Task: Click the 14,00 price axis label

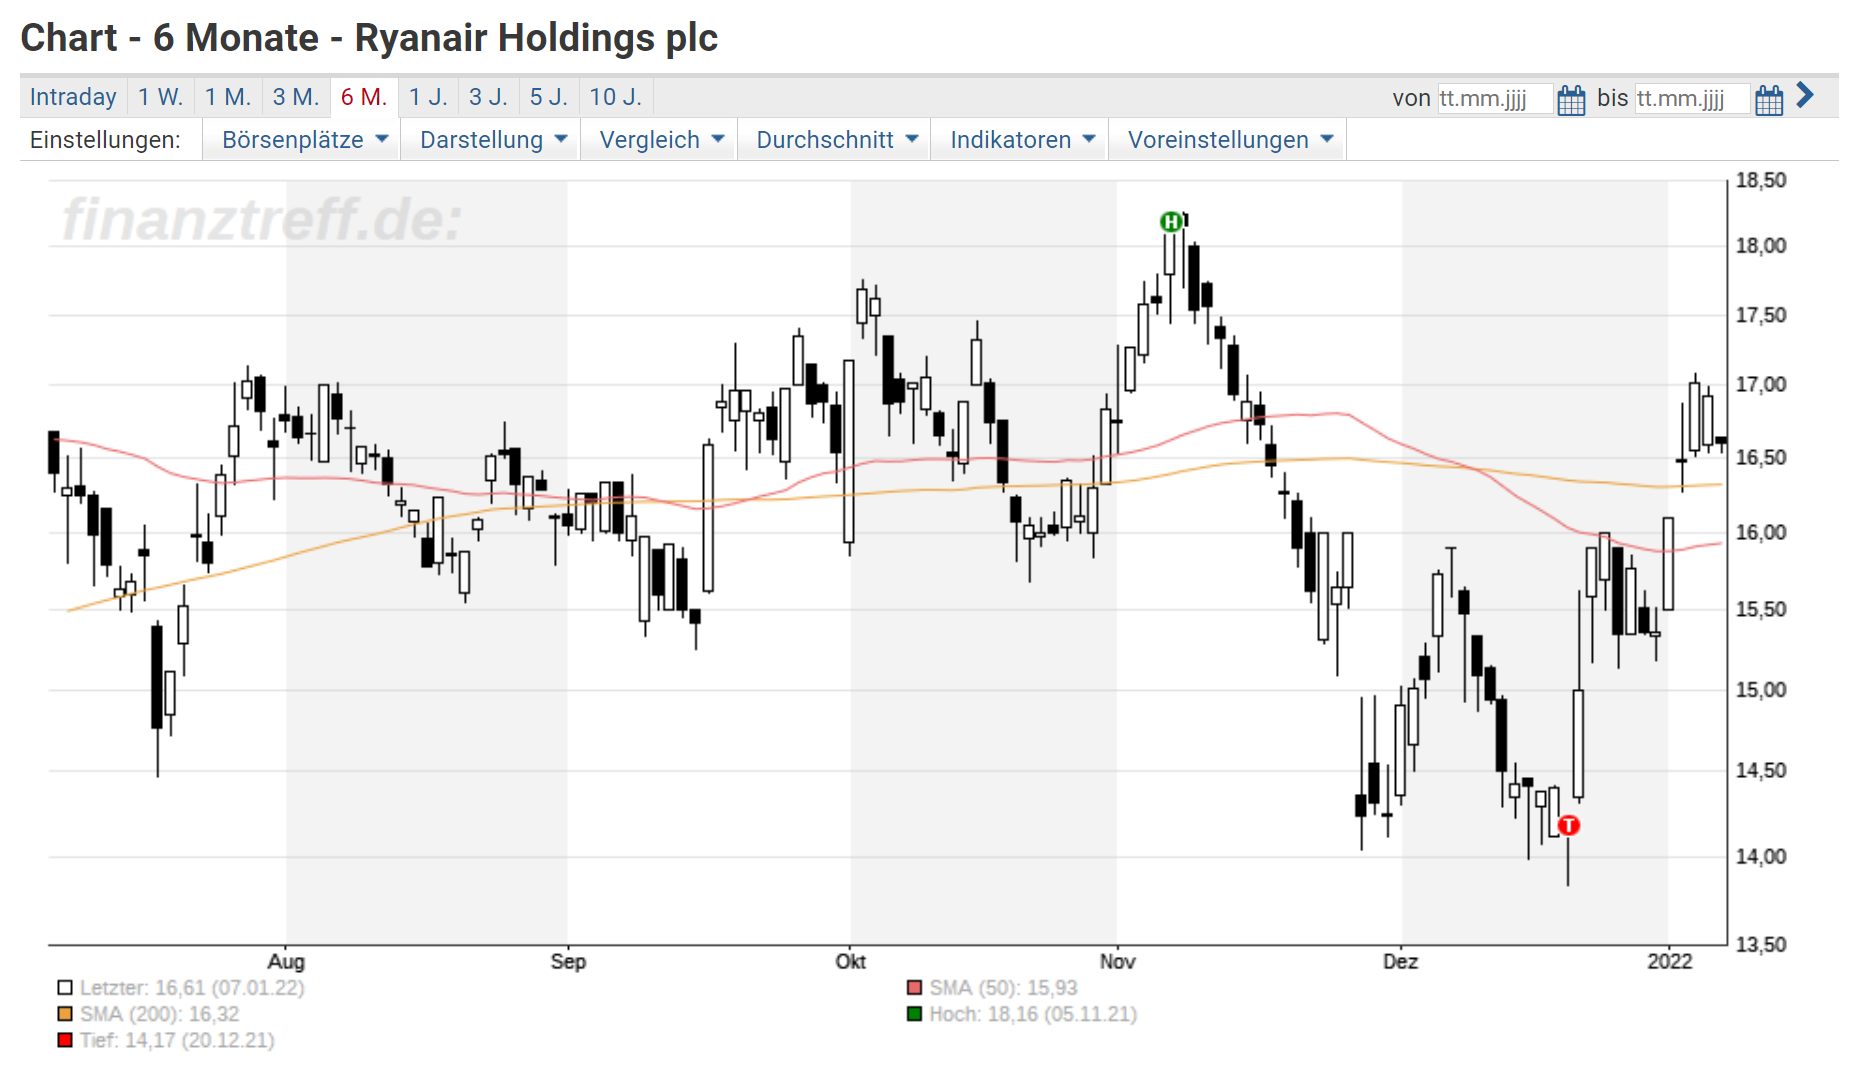Action: click(1760, 856)
